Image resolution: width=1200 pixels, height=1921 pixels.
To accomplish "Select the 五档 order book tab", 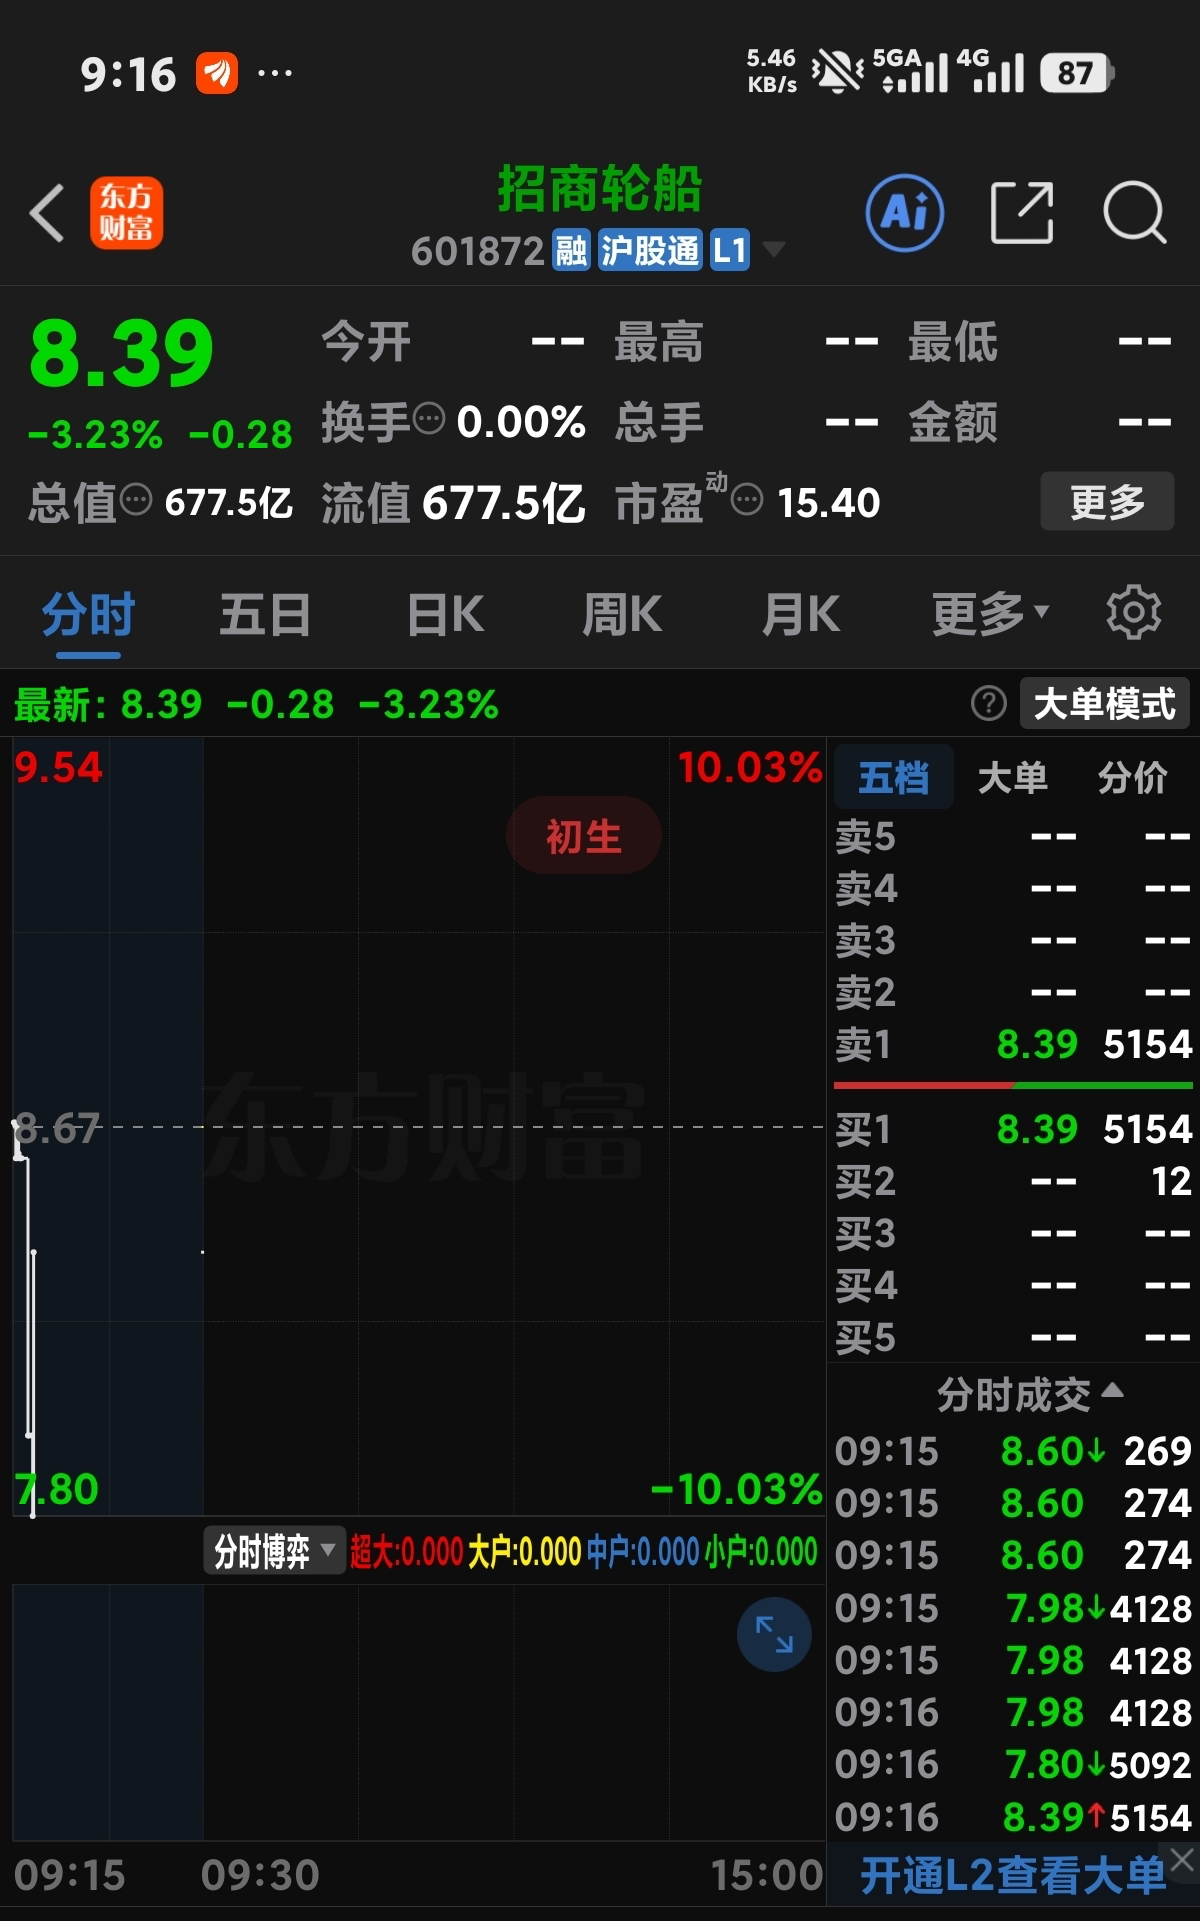I will (893, 777).
